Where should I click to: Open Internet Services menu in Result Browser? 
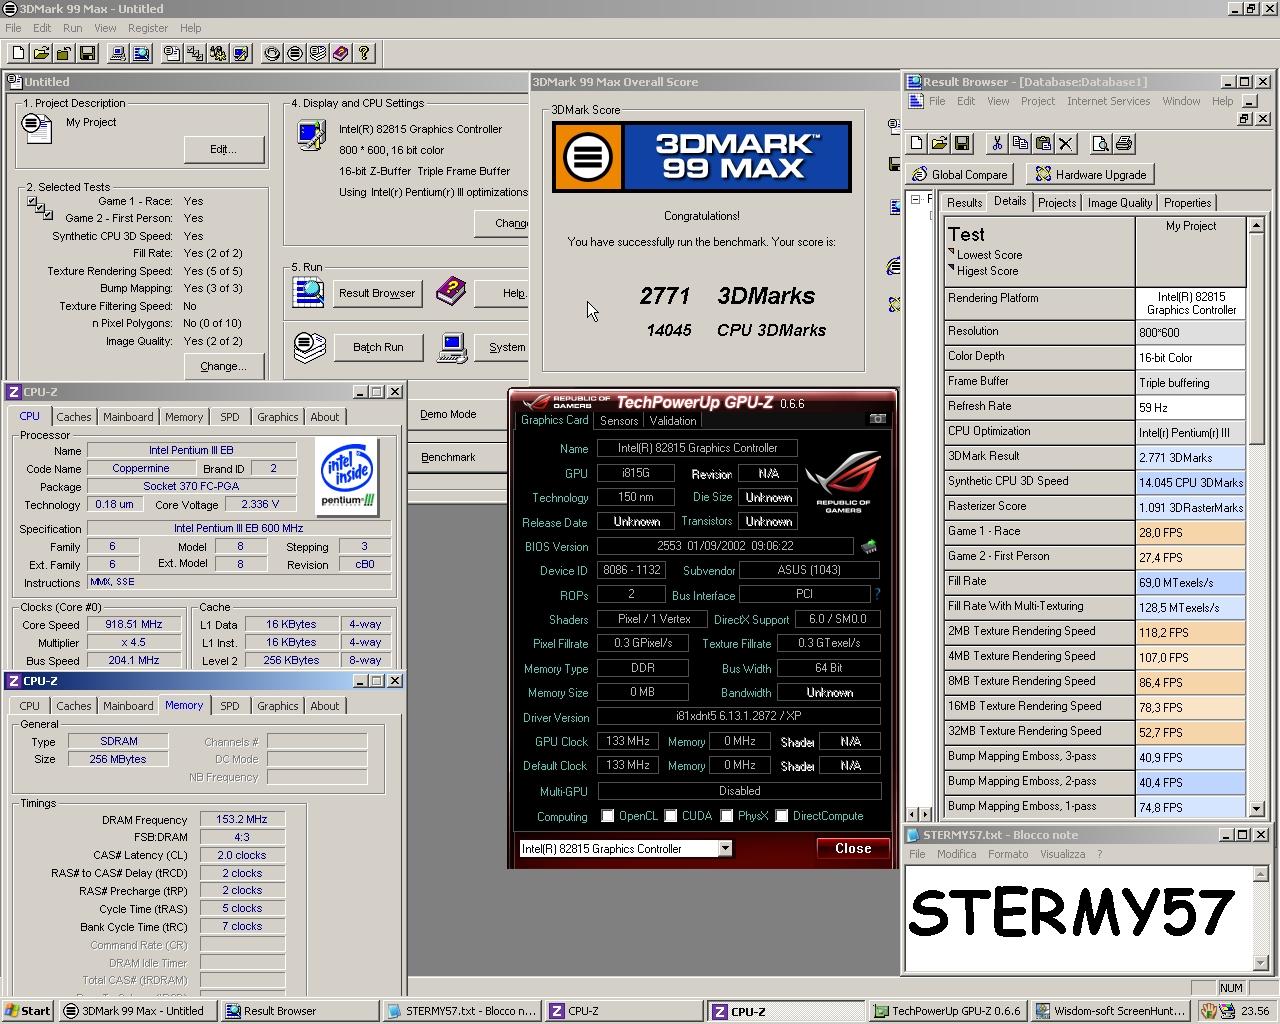point(1108,101)
